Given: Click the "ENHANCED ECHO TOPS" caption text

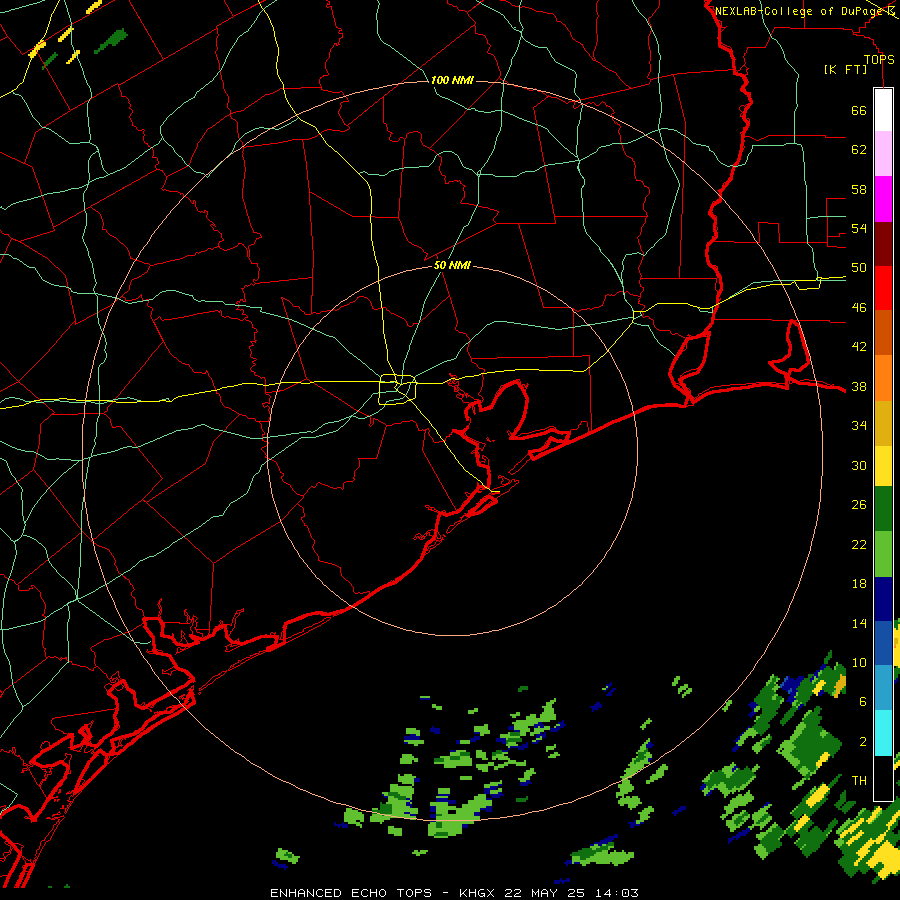Looking at the screenshot, I should pos(351,893).
